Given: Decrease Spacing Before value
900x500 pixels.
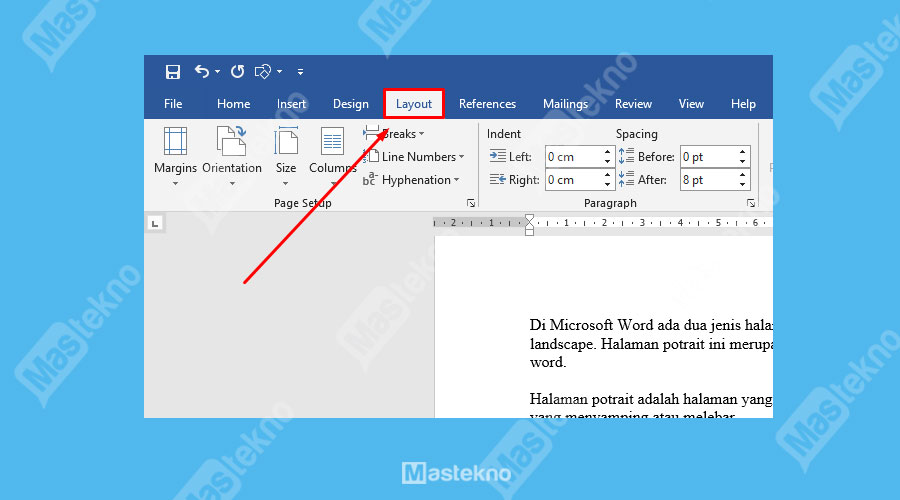Looking at the screenshot, I should pyautogui.click(x=743, y=161).
